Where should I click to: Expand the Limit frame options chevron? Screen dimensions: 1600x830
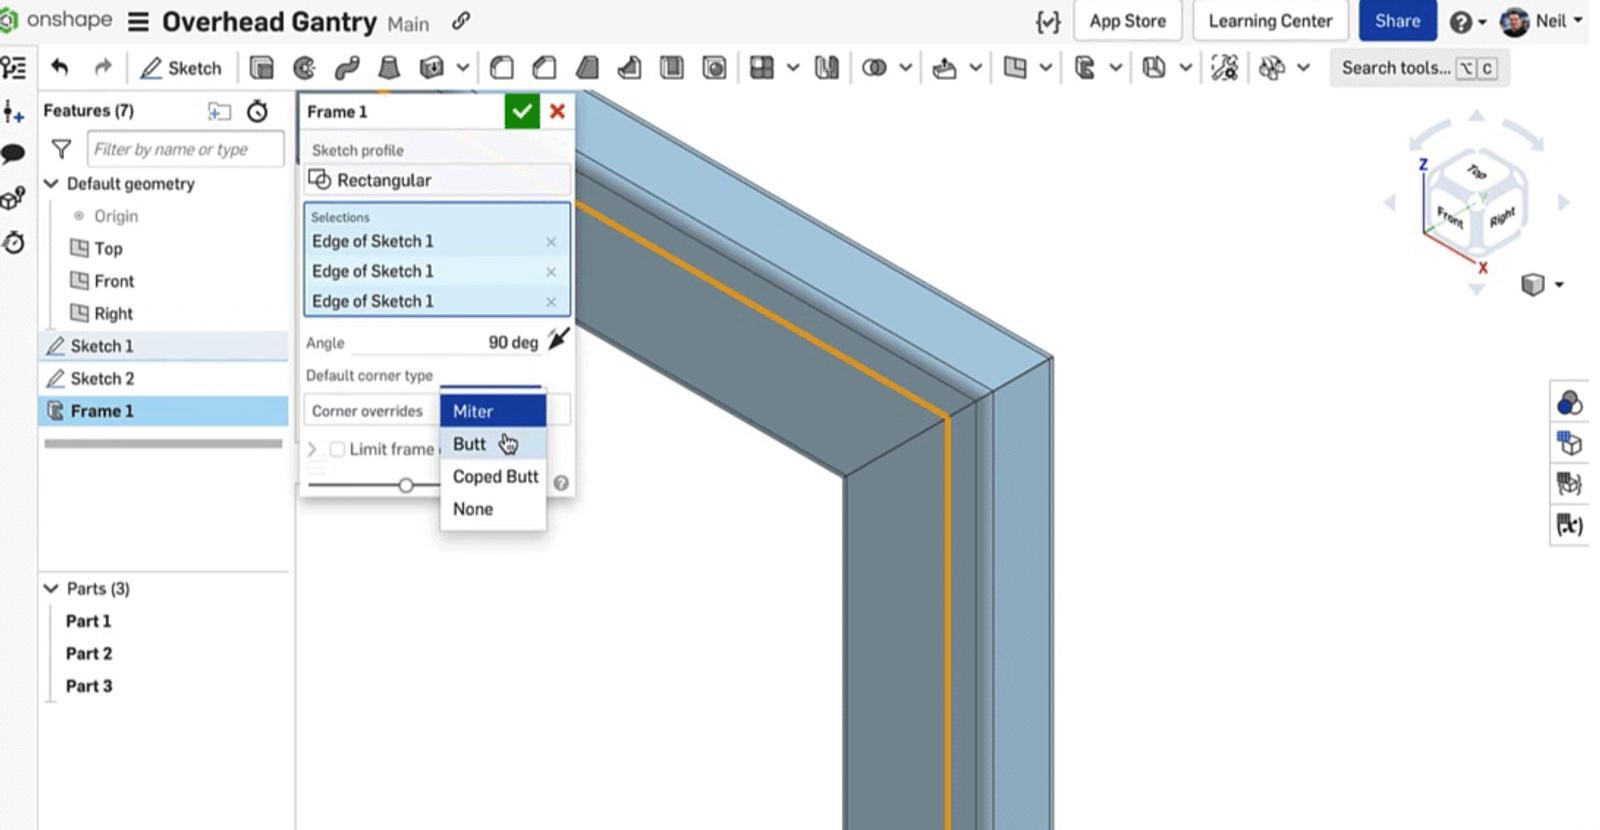click(312, 449)
